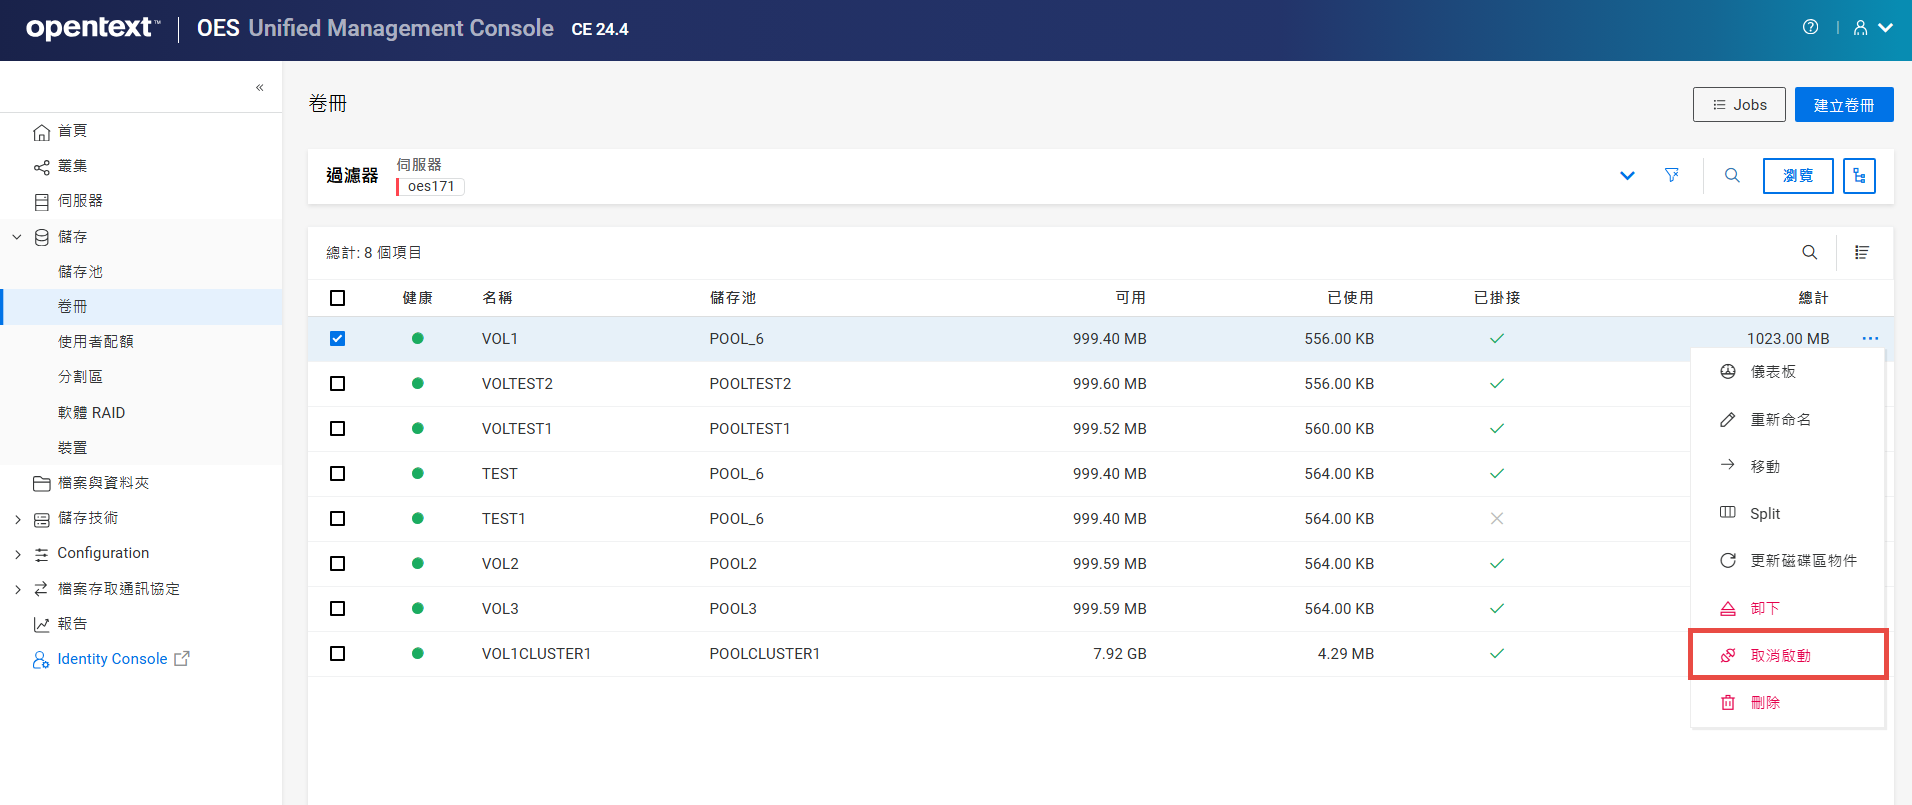Click the 建立卷冊 button
The image size is (1912, 805).
1843,105
